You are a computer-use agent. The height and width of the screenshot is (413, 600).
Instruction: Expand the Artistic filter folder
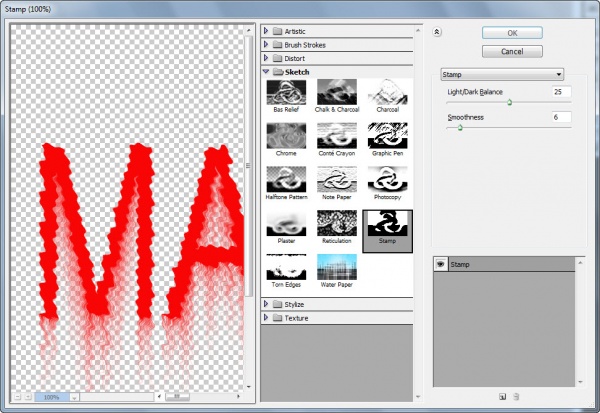[x=266, y=31]
